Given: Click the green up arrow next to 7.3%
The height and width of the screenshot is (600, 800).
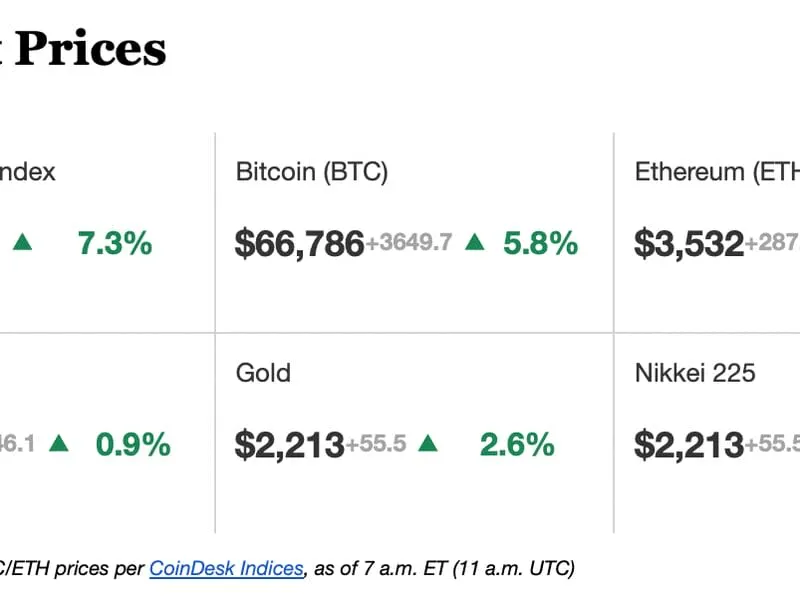Looking at the screenshot, I should coord(22,242).
